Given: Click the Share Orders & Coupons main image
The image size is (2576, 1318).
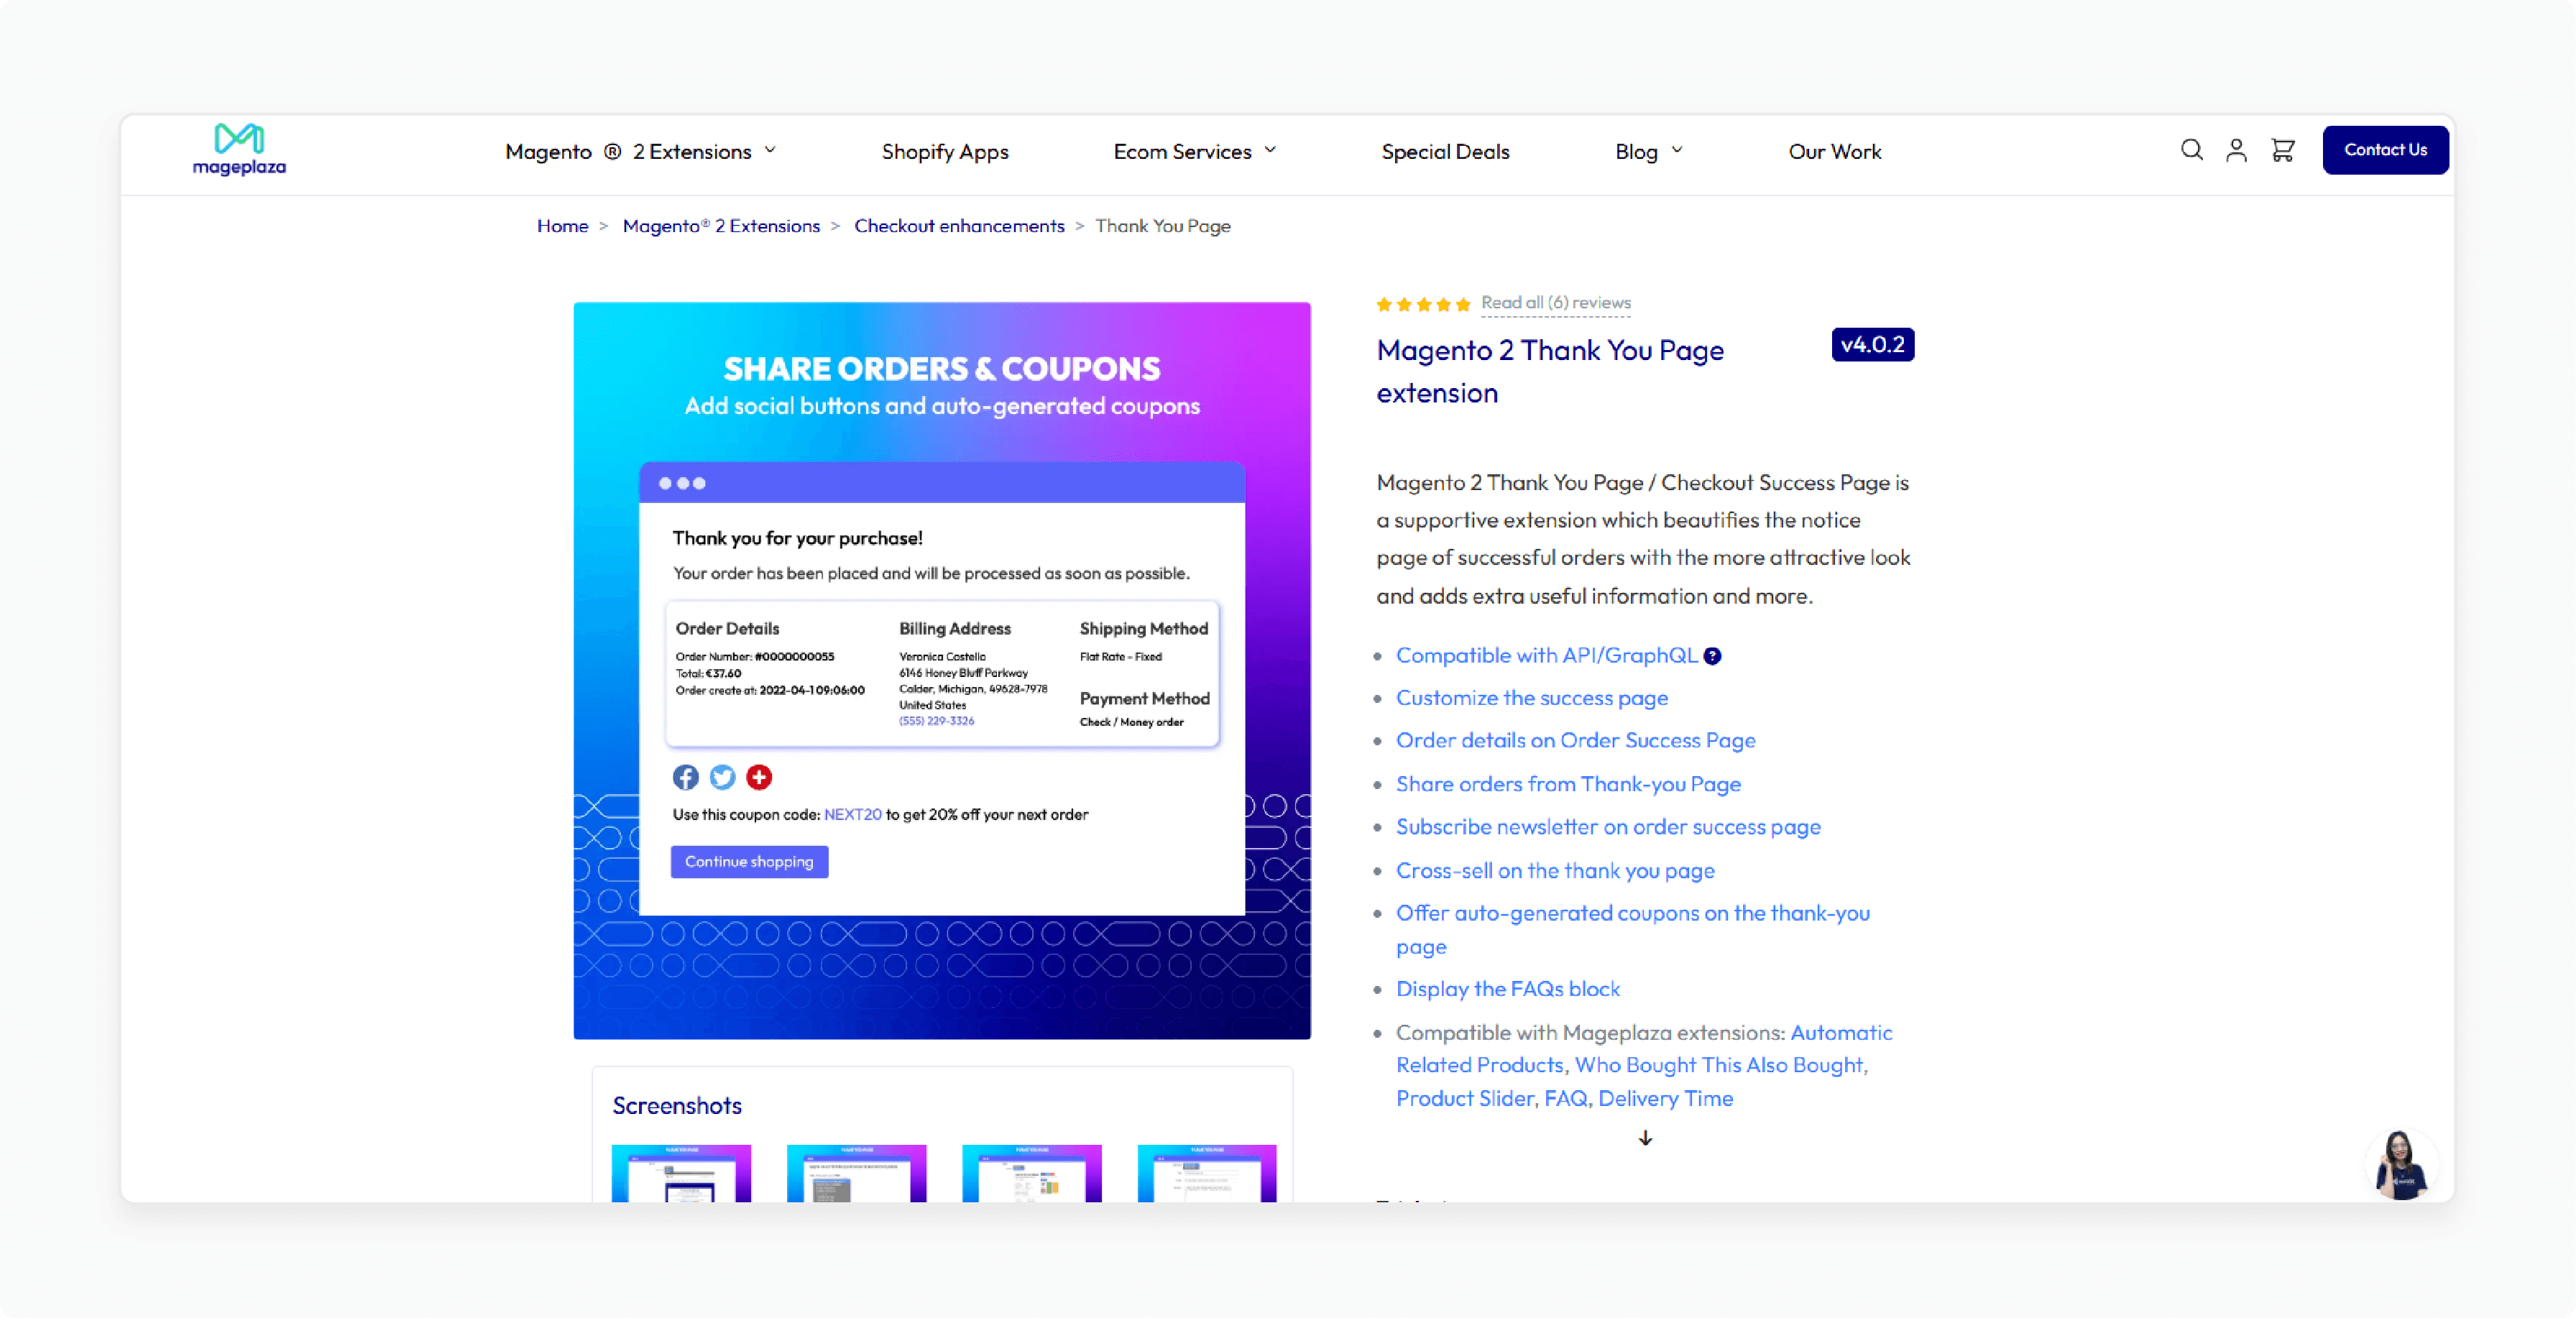Looking at the screenshot, I should coord(942,671).
